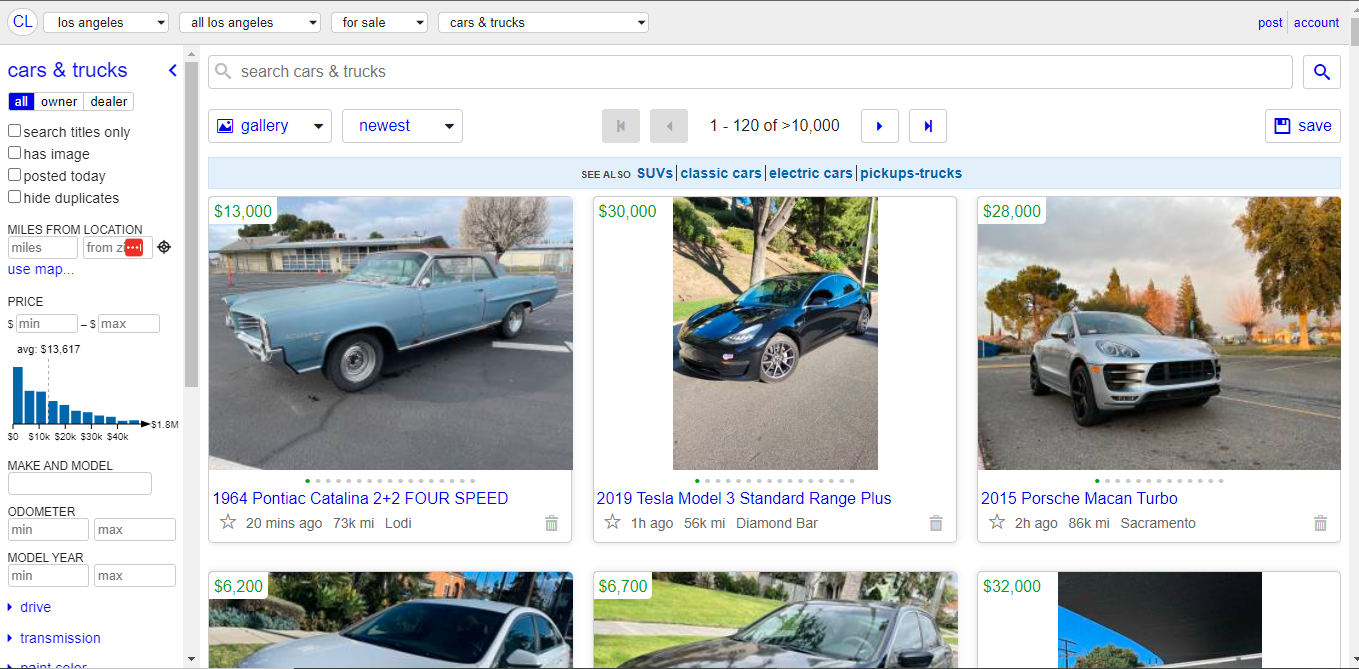Click the save search floppy button
Viewport: 1359px width, 669px height.
pos(1303,126)
